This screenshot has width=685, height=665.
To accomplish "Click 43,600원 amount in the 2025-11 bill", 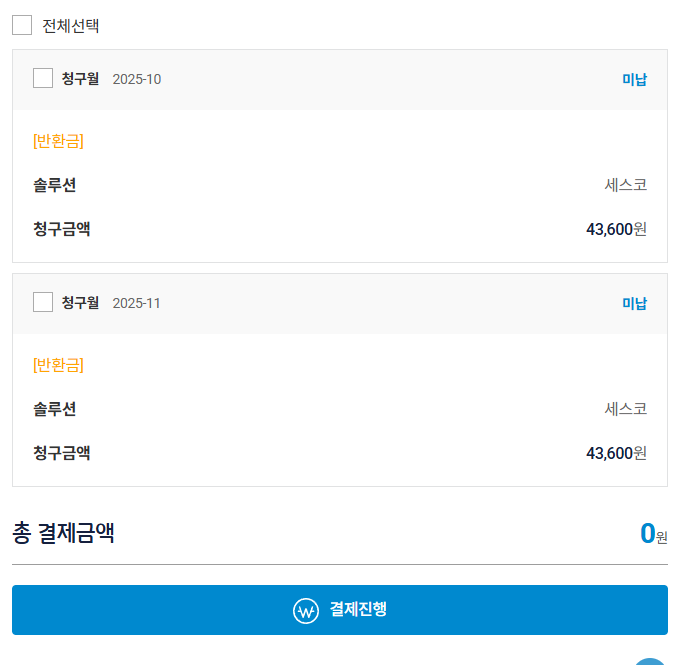I will pos(616,453).
